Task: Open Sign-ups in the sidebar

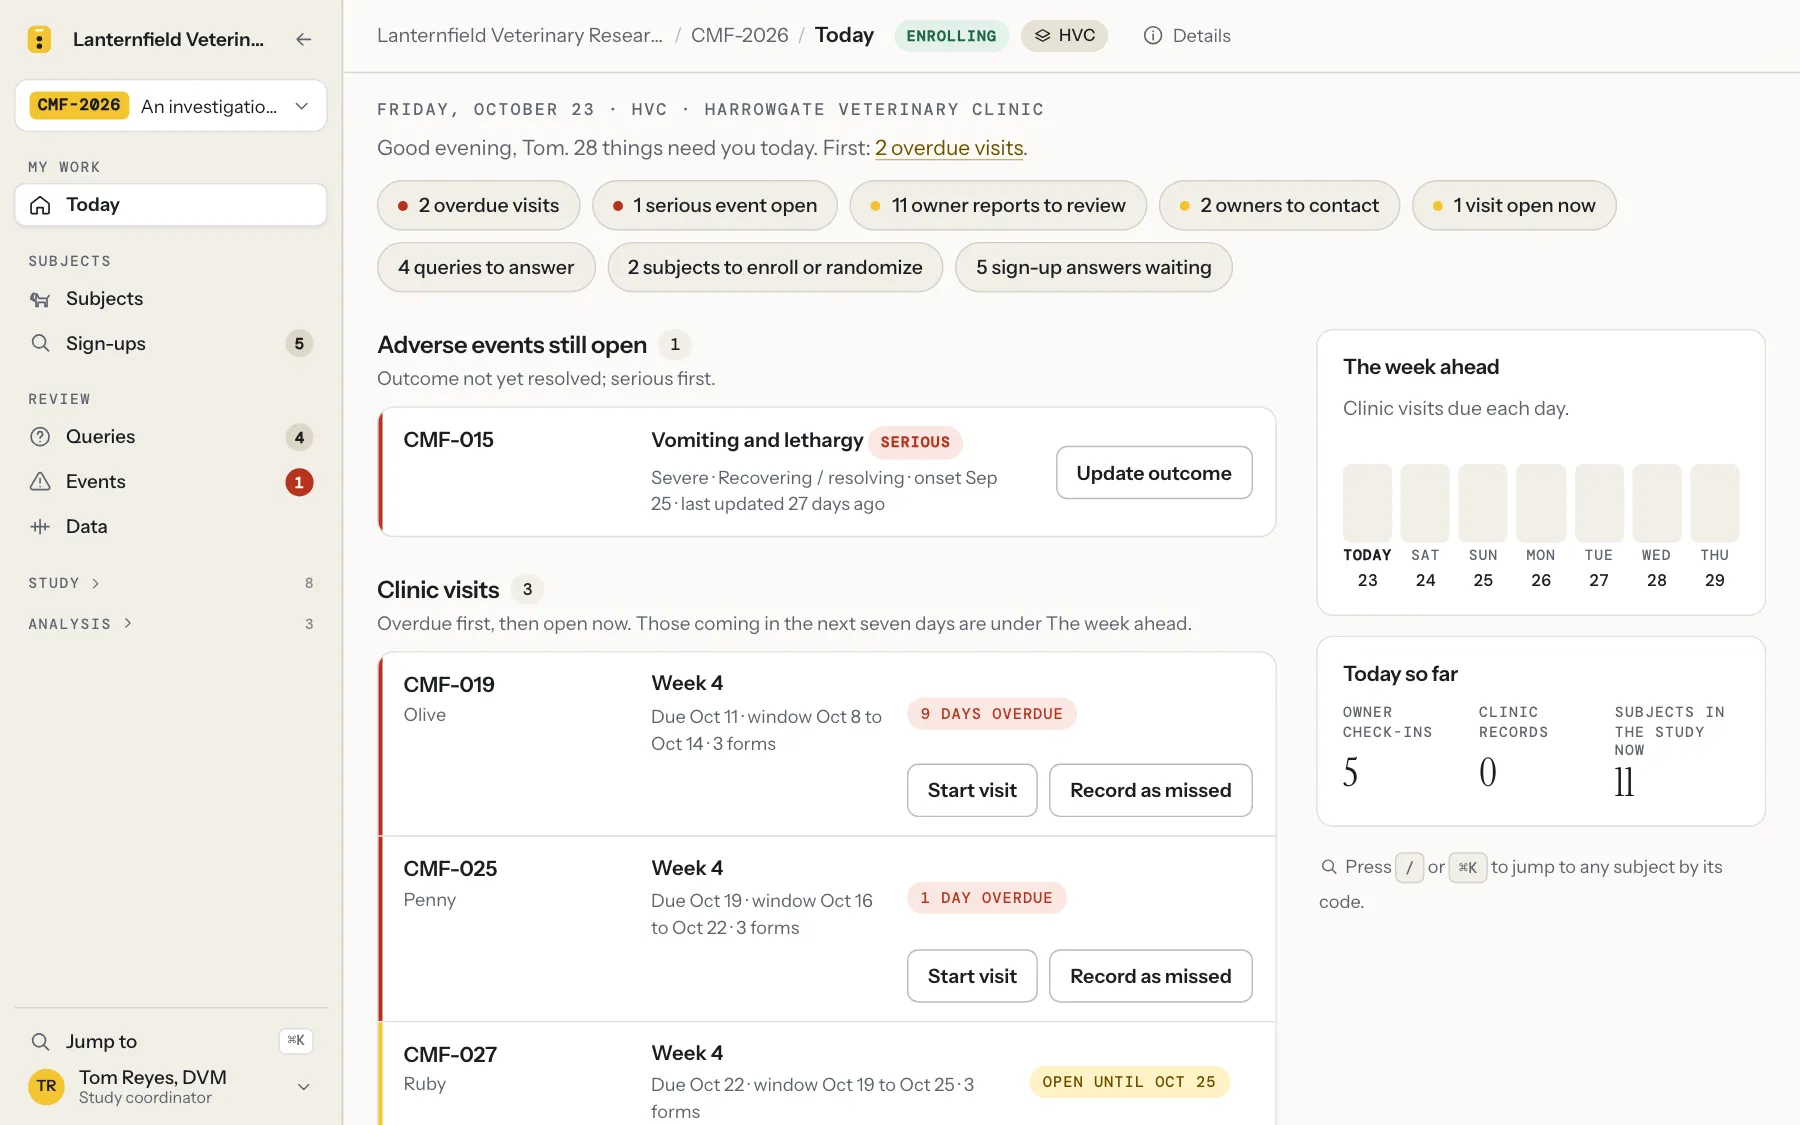Action: pos(171,344)
